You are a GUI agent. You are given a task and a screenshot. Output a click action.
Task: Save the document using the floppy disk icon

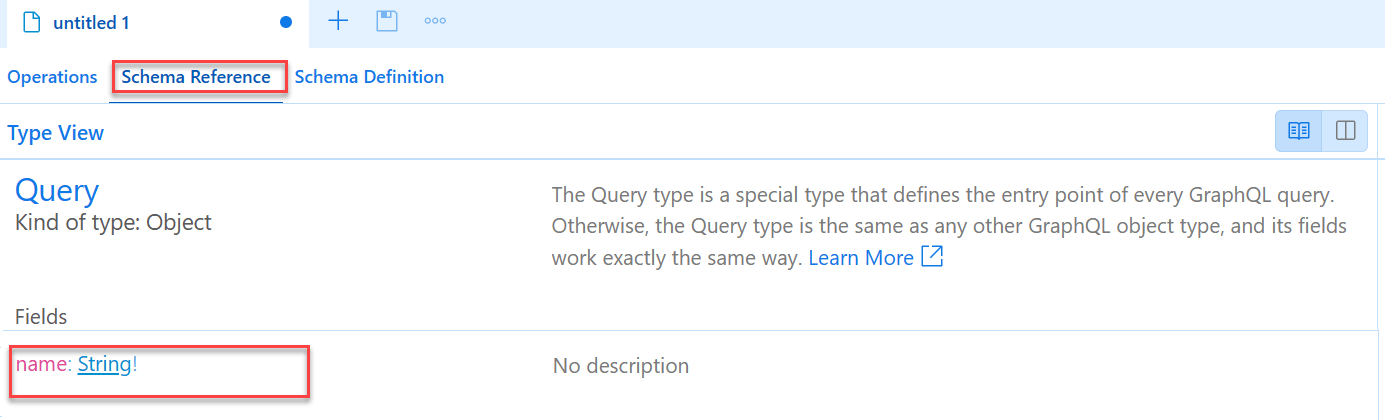[x=387, y=21]
